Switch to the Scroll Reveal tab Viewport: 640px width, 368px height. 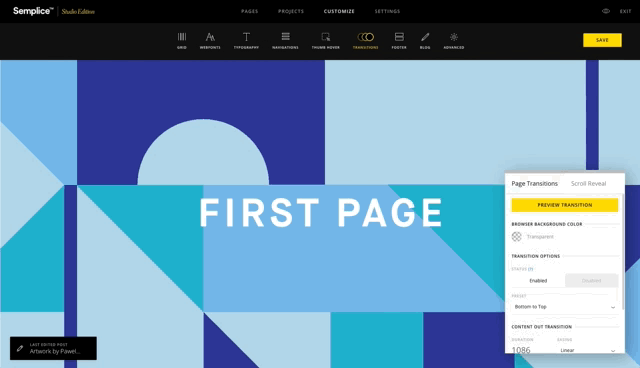(588, 184)
